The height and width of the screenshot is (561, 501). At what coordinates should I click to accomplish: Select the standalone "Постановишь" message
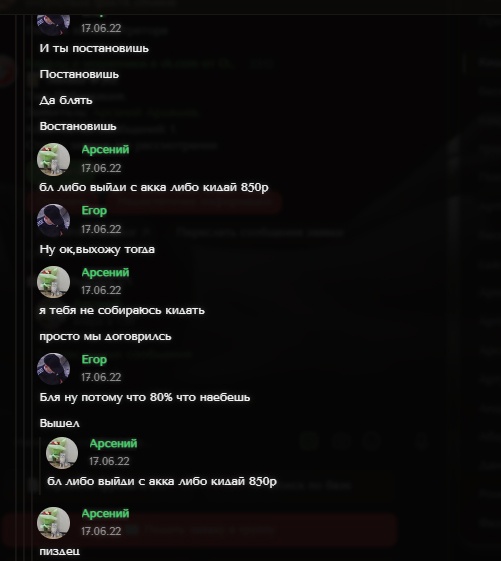(x=79, y=74)
